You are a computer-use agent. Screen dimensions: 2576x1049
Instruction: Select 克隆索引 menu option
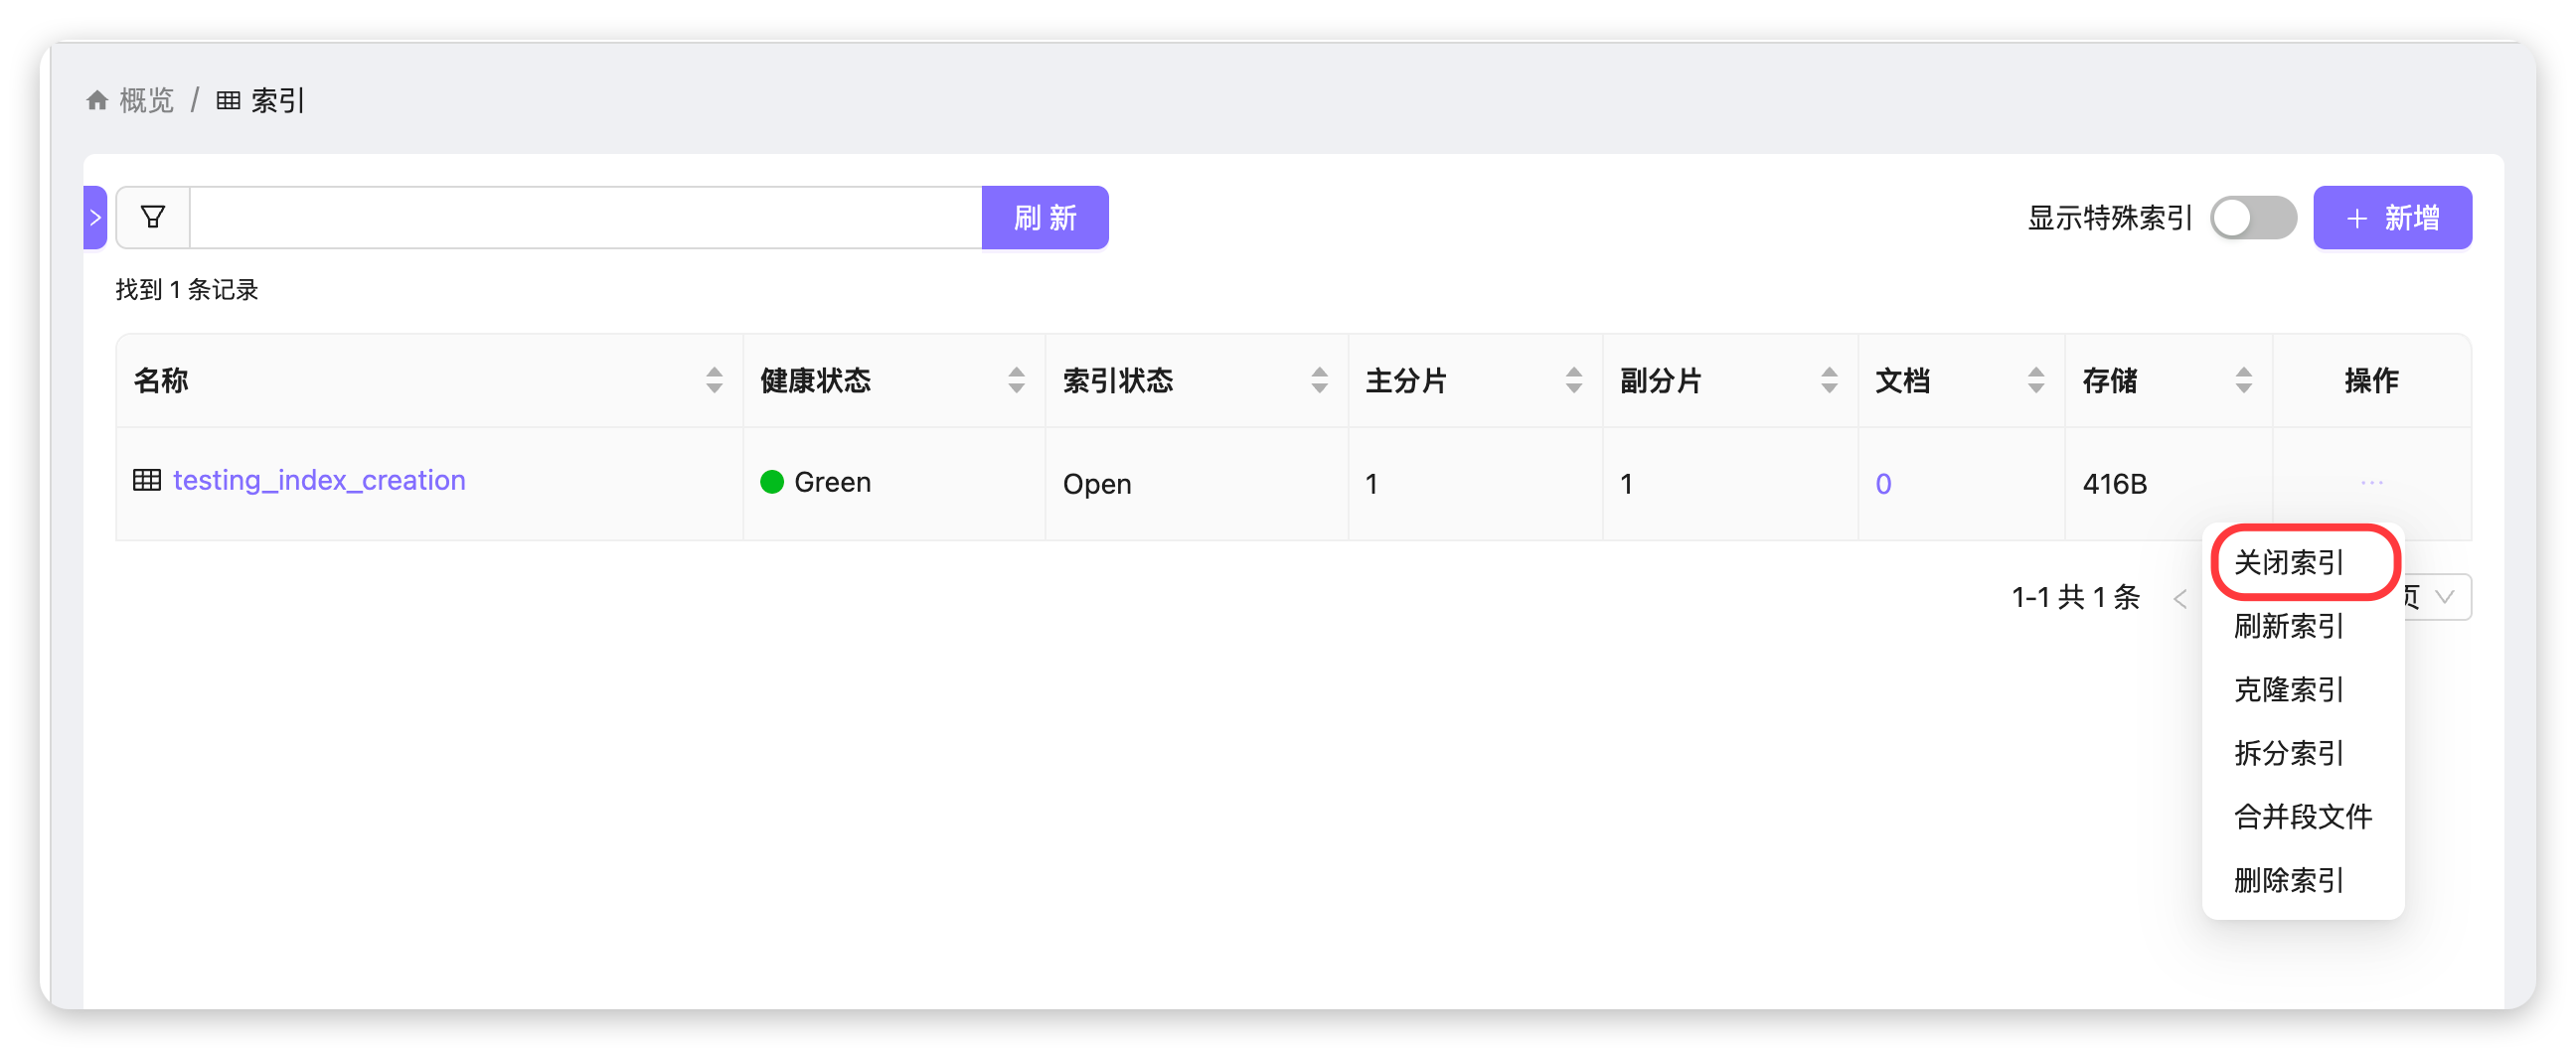(2288, 690)
